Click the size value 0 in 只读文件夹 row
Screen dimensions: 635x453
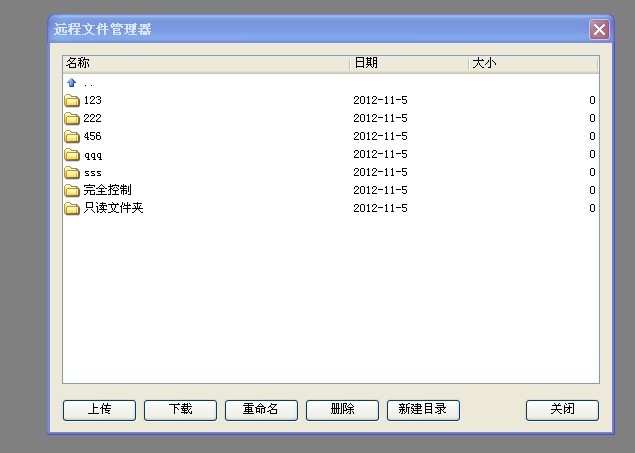(x=592, y=208)
